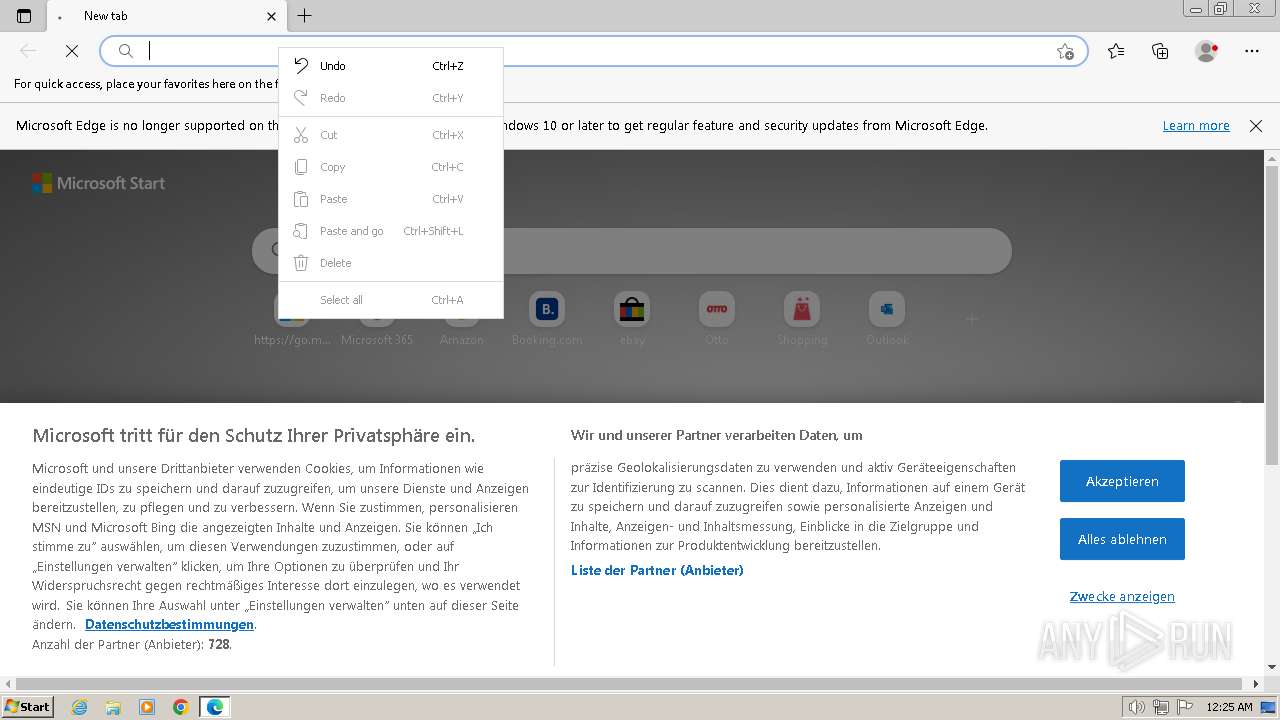Close the New tab tab

[x=272, y=16]
